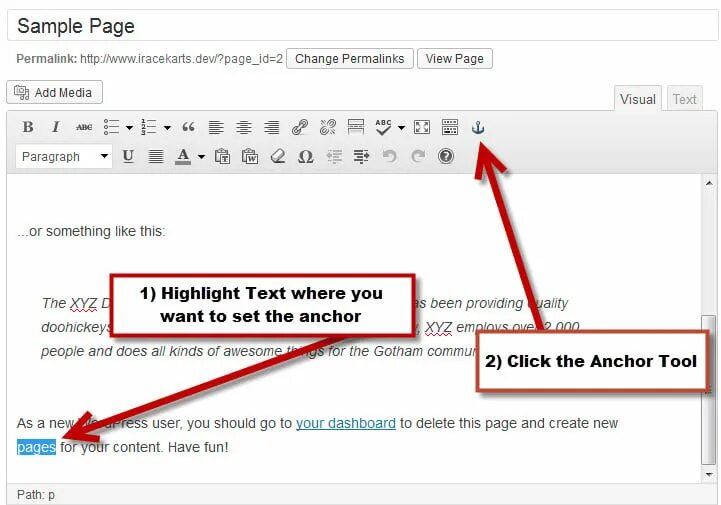Remove link with unlink icon
Viewport: 721px width, 505px height.
coord(328,127)
